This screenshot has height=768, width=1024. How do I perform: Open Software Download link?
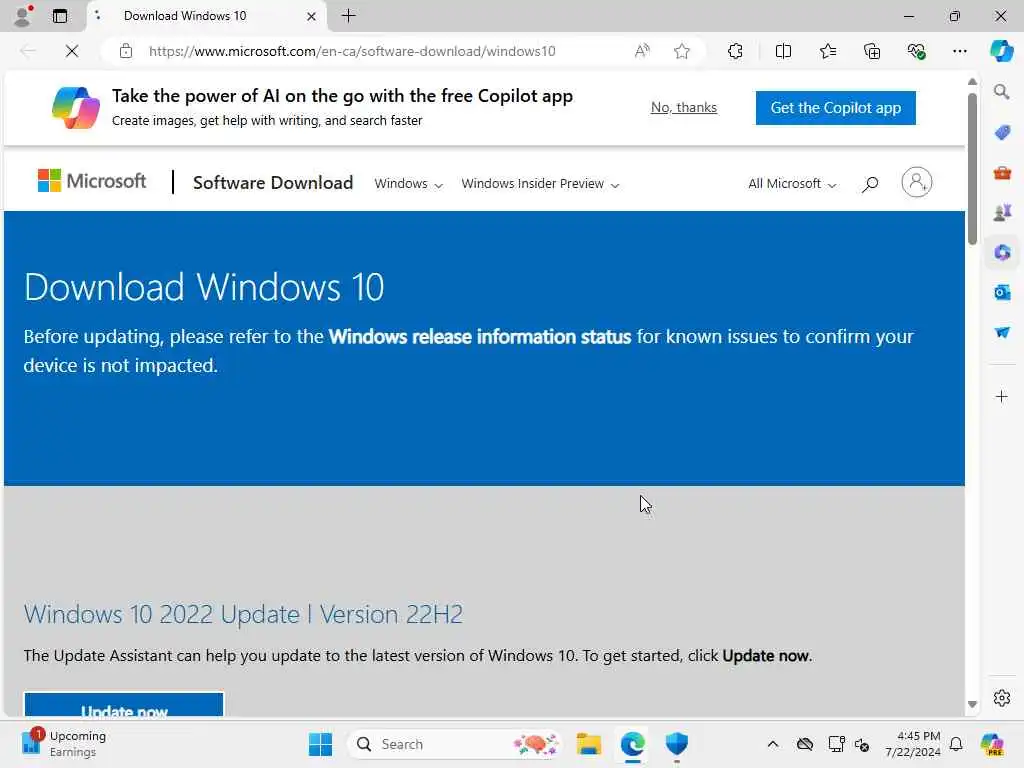point(273,183)
